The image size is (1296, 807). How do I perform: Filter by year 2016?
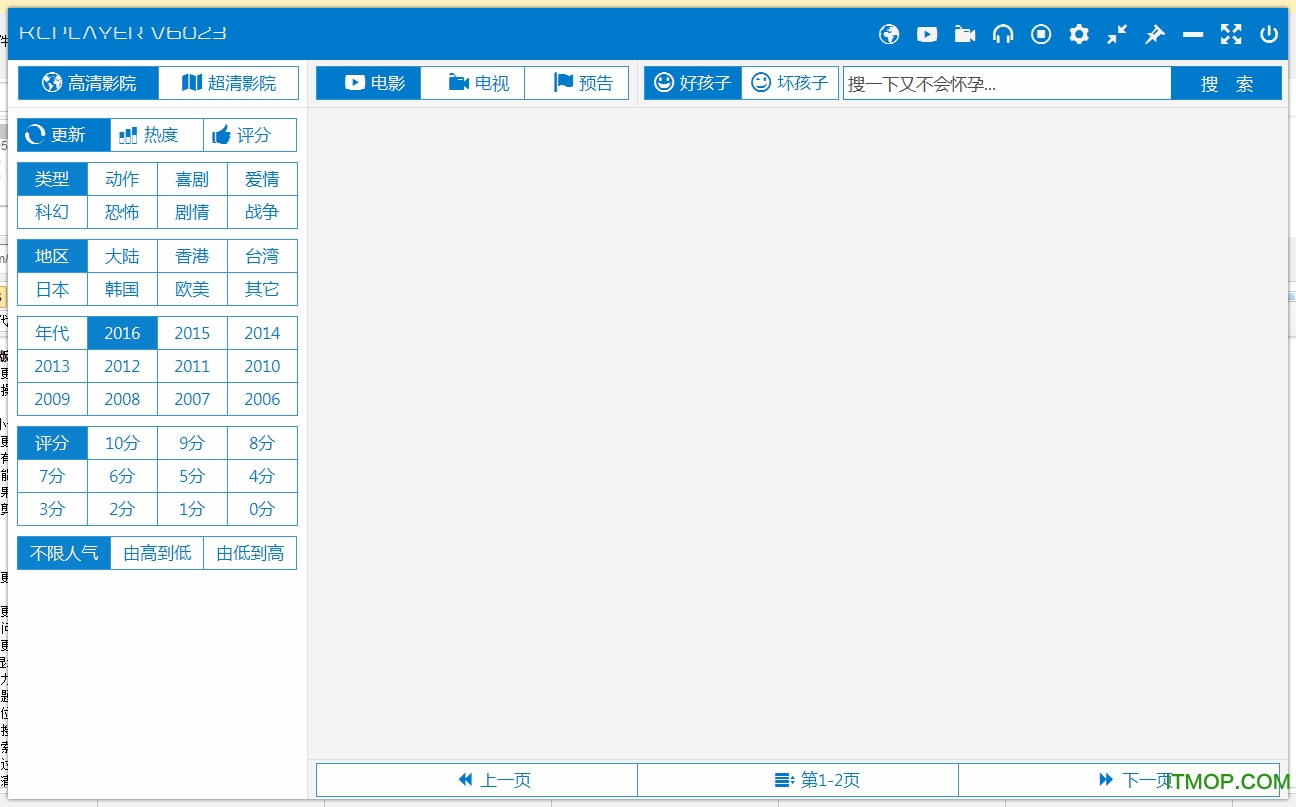click(x=122, y=333)
